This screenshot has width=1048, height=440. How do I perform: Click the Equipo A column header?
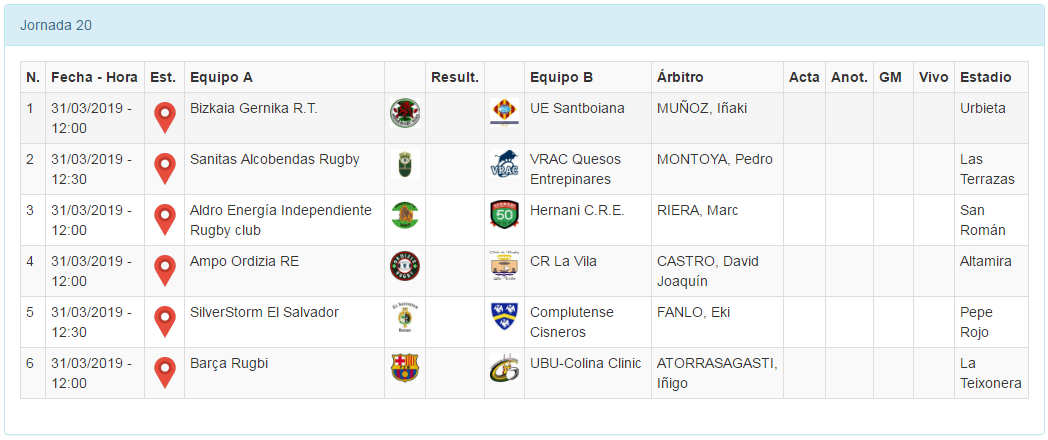point(221,77)
